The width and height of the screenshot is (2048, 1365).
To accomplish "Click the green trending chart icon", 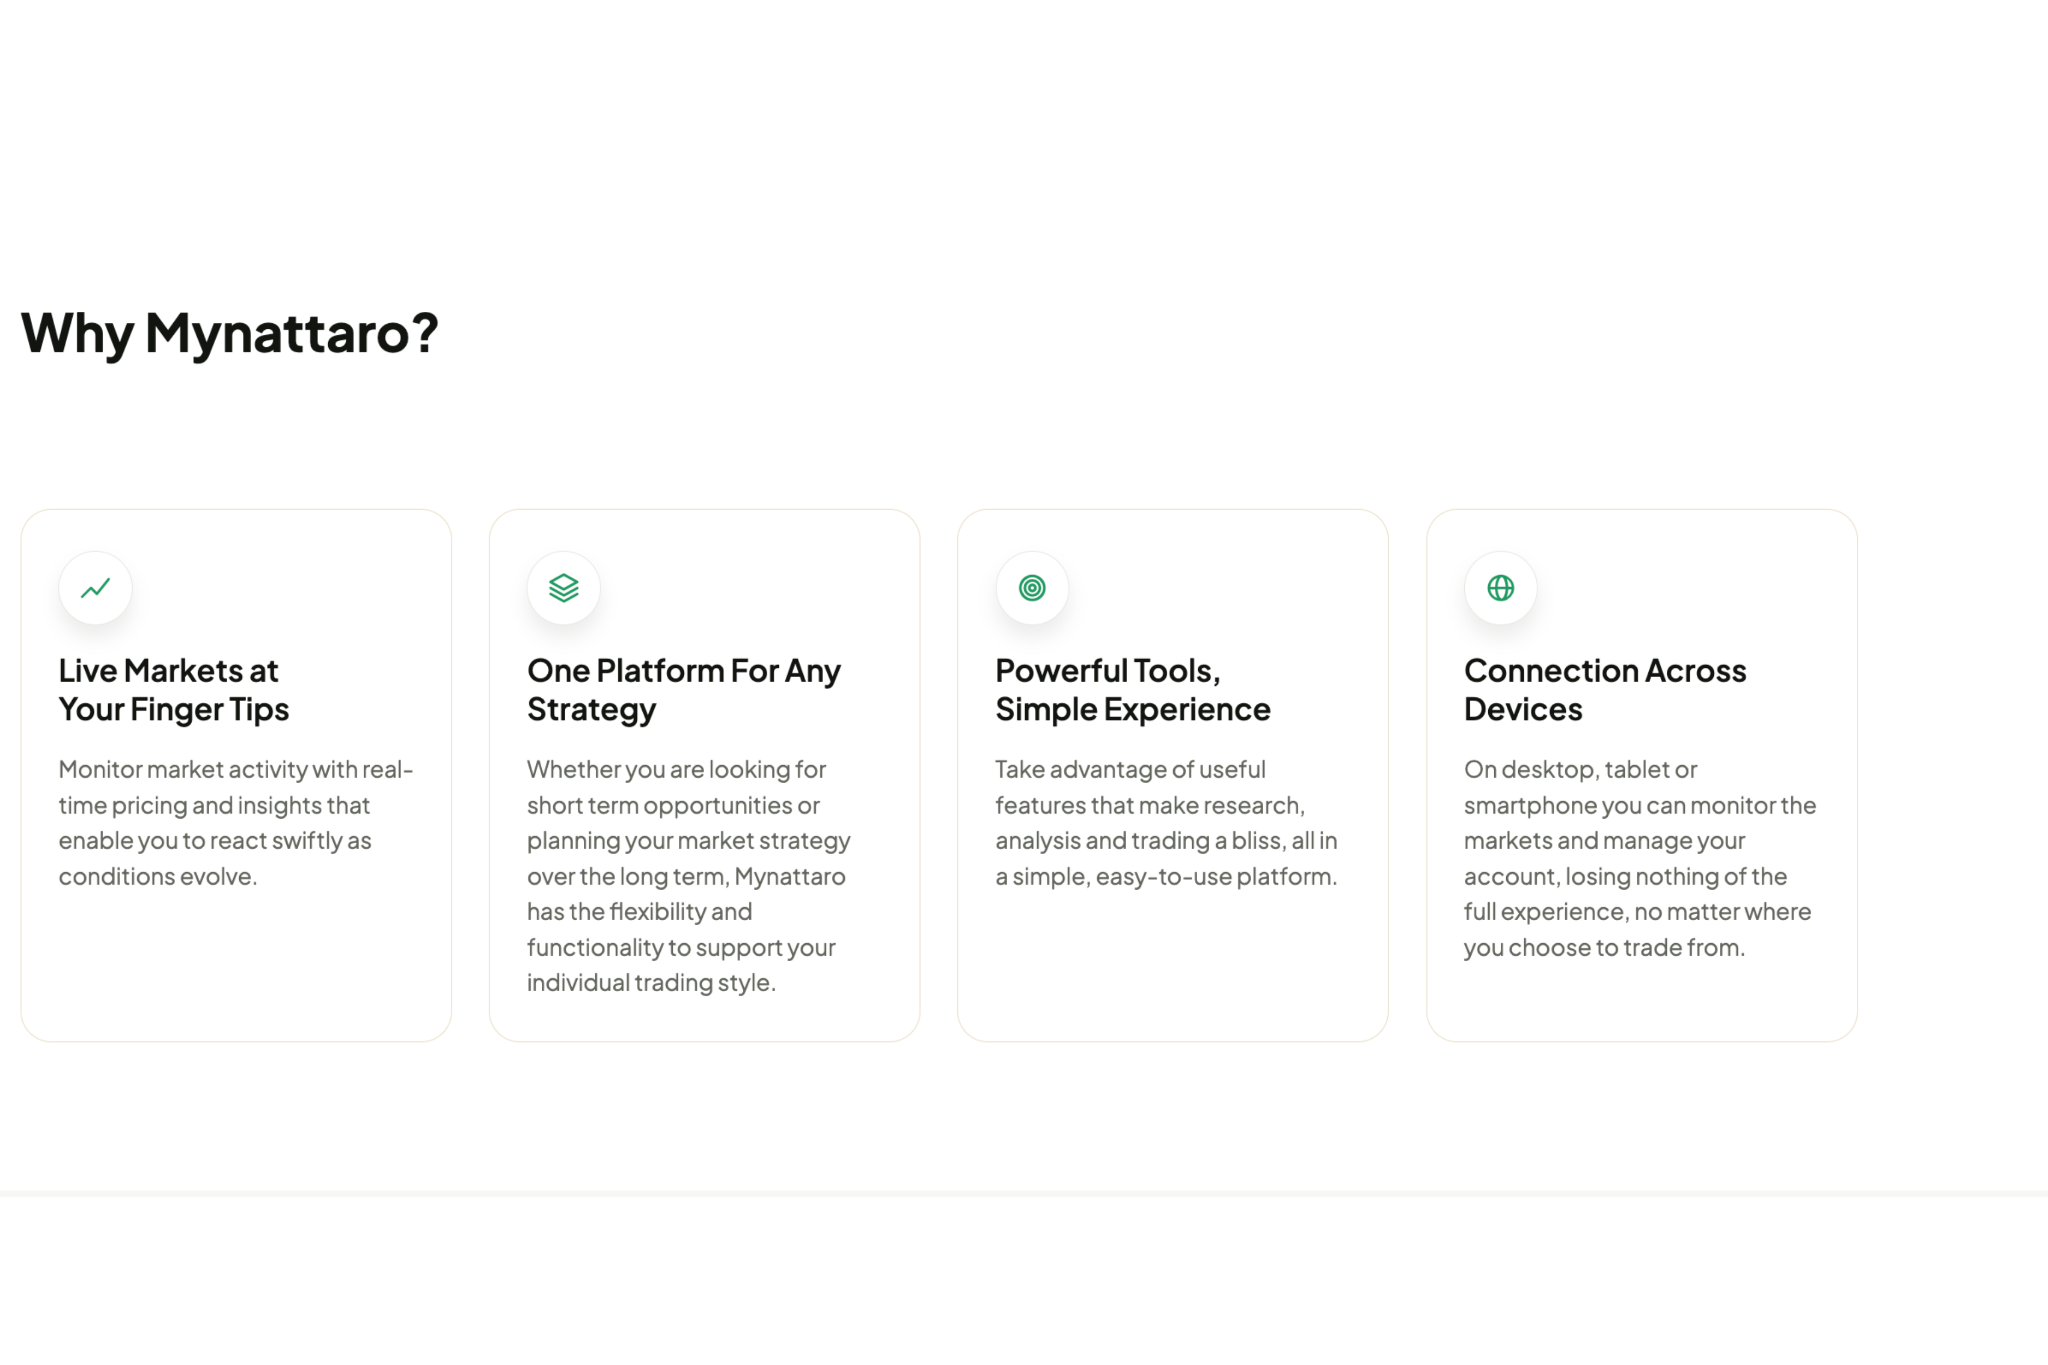I will 95,588.
